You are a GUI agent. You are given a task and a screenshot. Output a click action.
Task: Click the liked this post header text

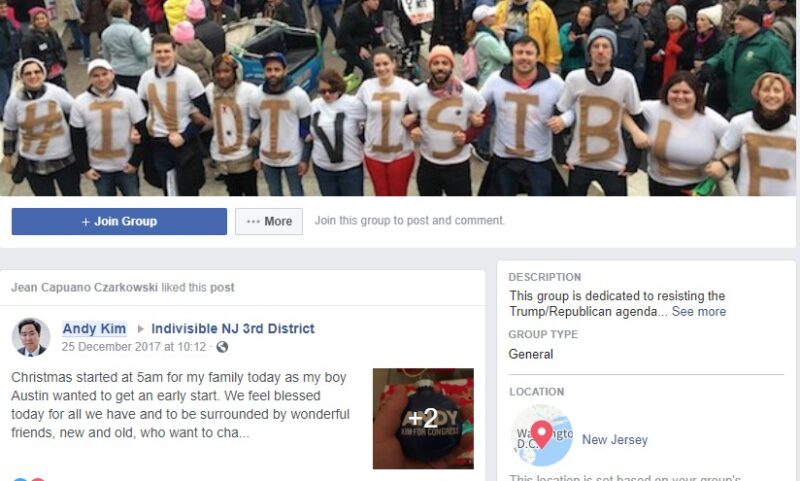[198, 287]
